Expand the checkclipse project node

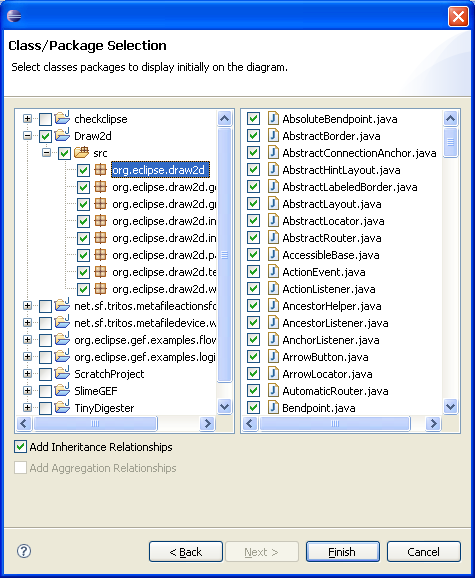coord(27,118)
